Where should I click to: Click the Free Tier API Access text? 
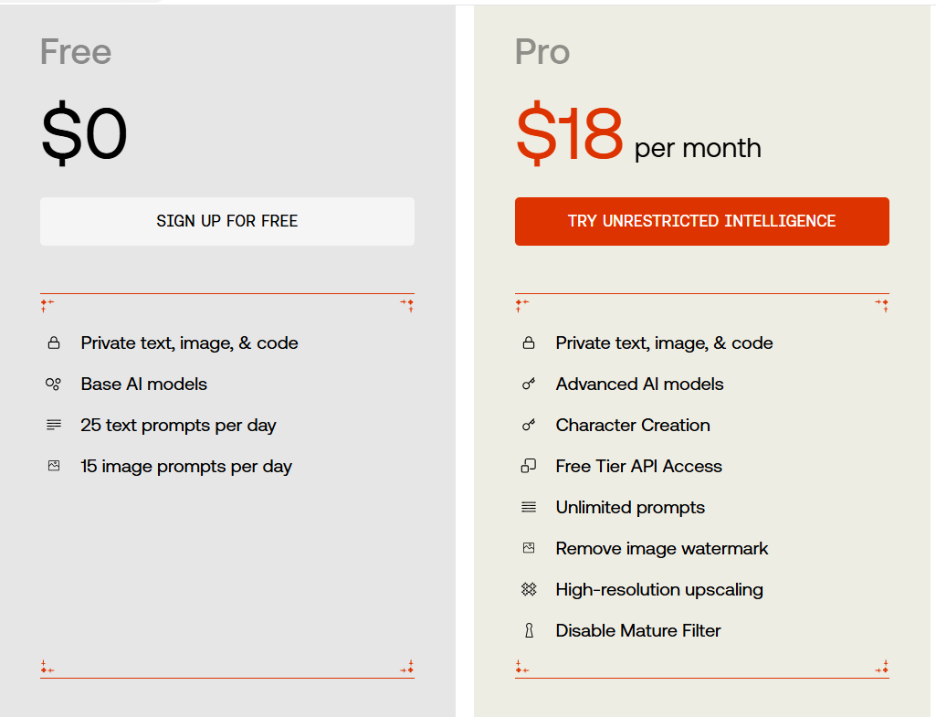(x=639, y=466)
